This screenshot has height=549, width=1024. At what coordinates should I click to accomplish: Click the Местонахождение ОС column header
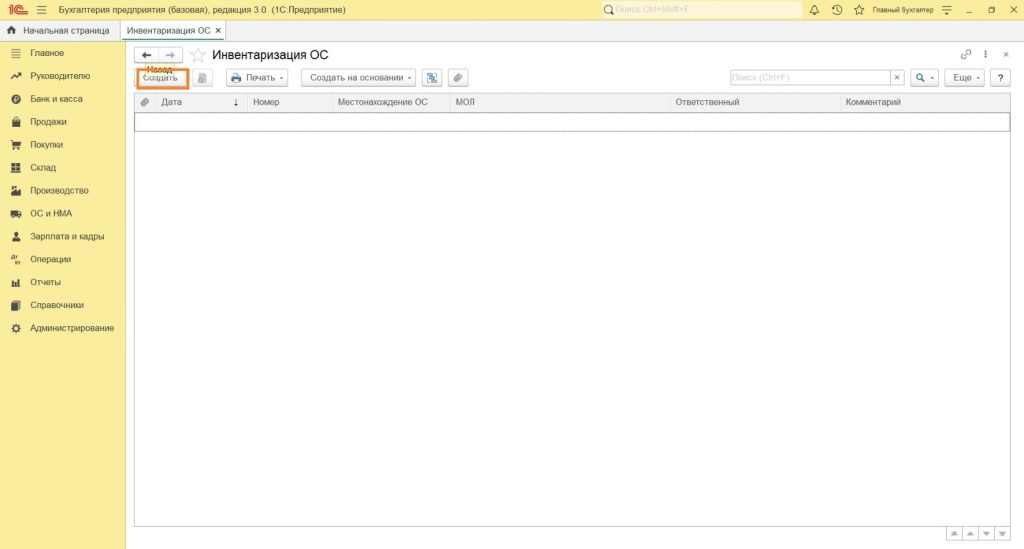coord(391,102)
